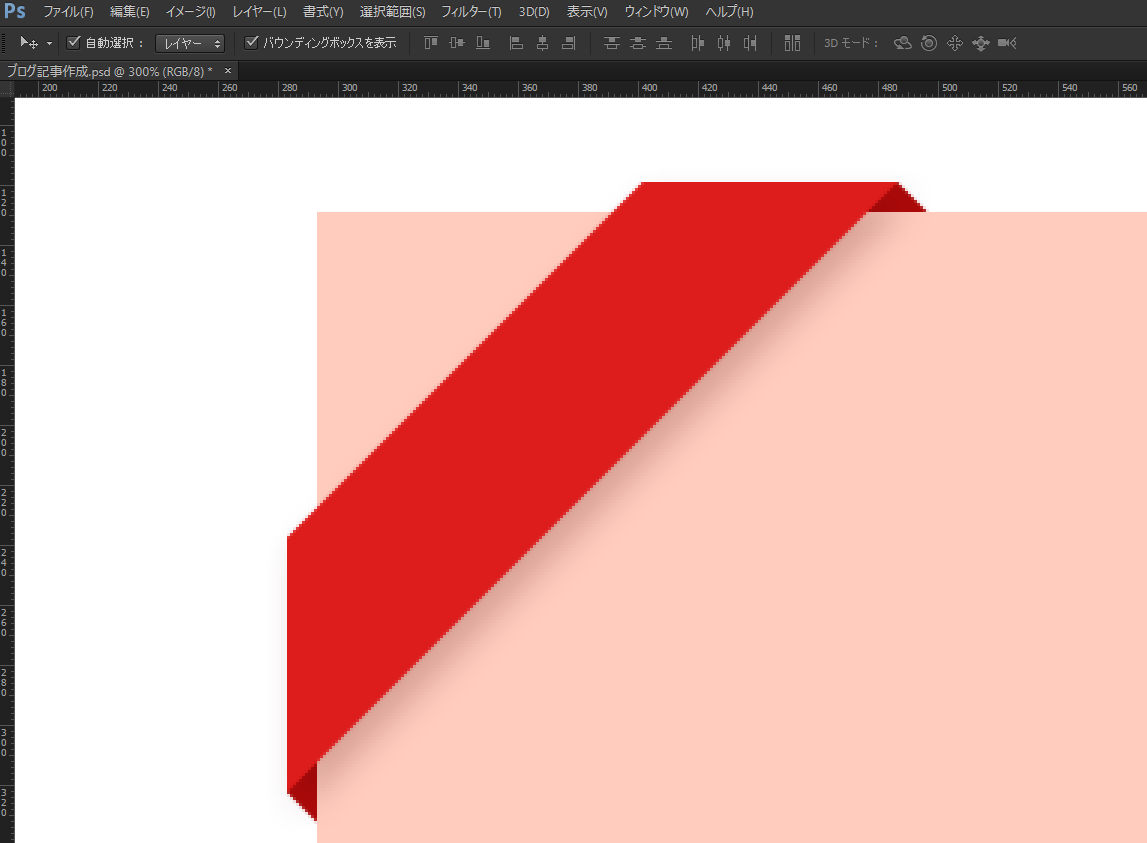
Task: Switch to the ブログ記事作成.psd document tab
Action: pyautogui.click(x=110, y=71)
